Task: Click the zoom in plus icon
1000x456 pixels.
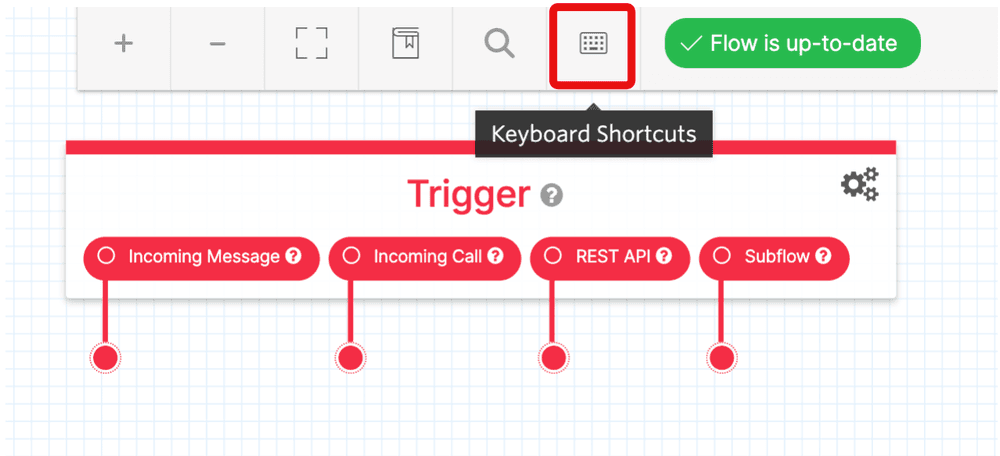Action: [123, 43]
